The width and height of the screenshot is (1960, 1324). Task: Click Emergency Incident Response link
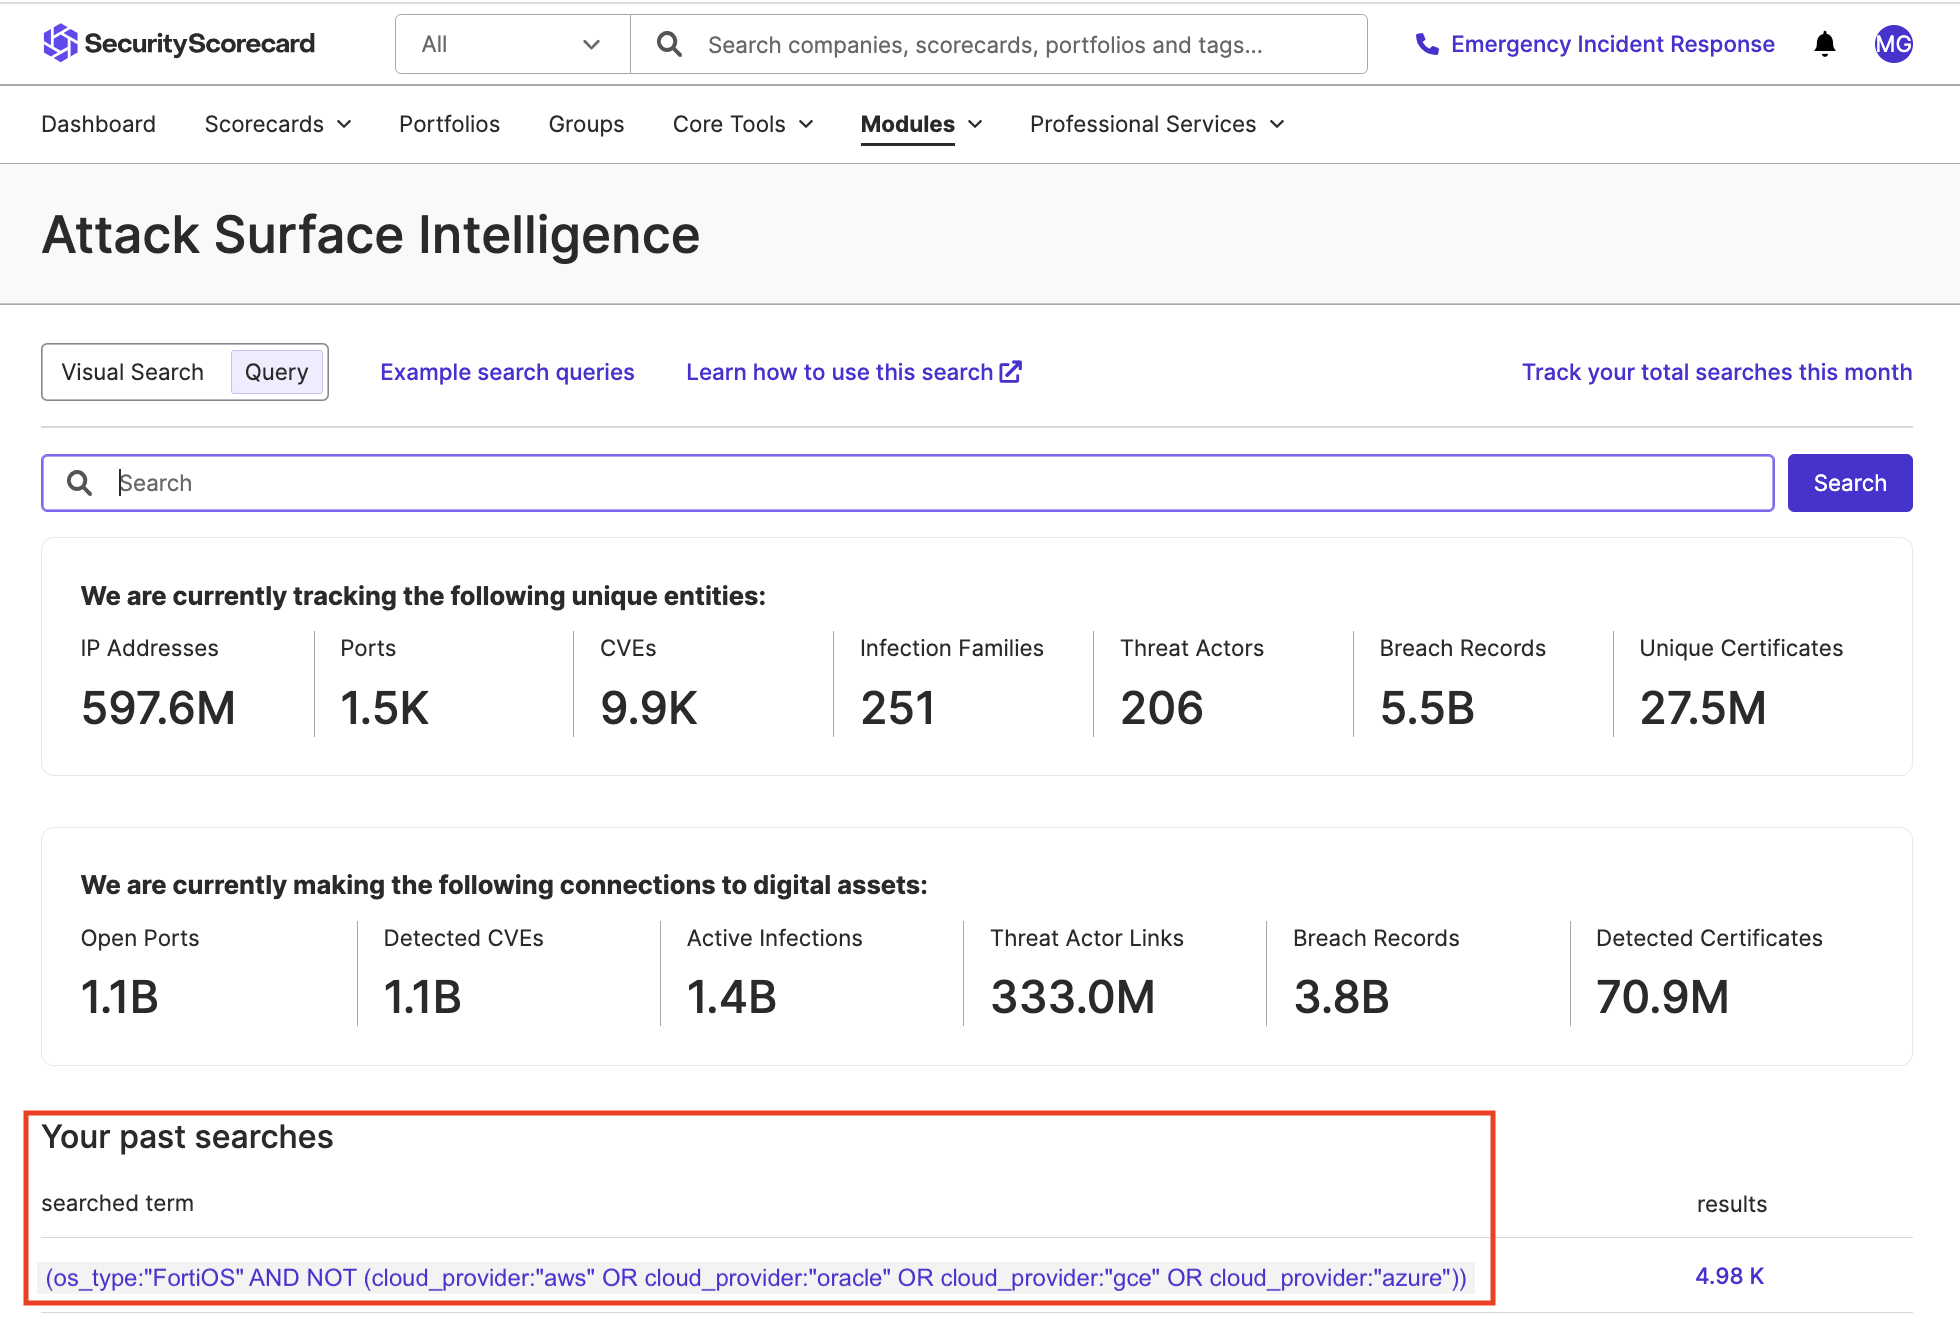[x=1613, y=44]
